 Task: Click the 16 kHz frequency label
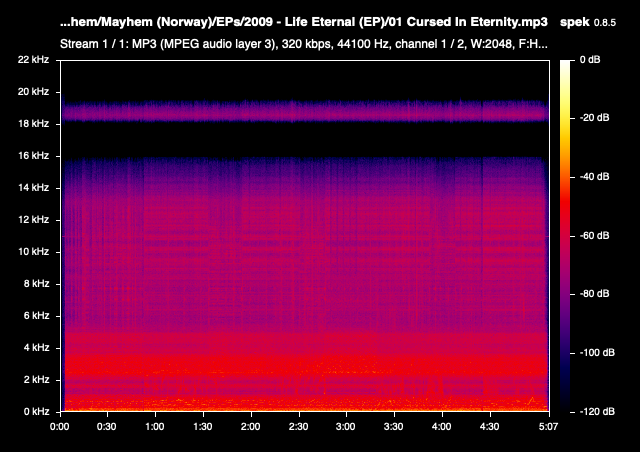coord(33,156)
